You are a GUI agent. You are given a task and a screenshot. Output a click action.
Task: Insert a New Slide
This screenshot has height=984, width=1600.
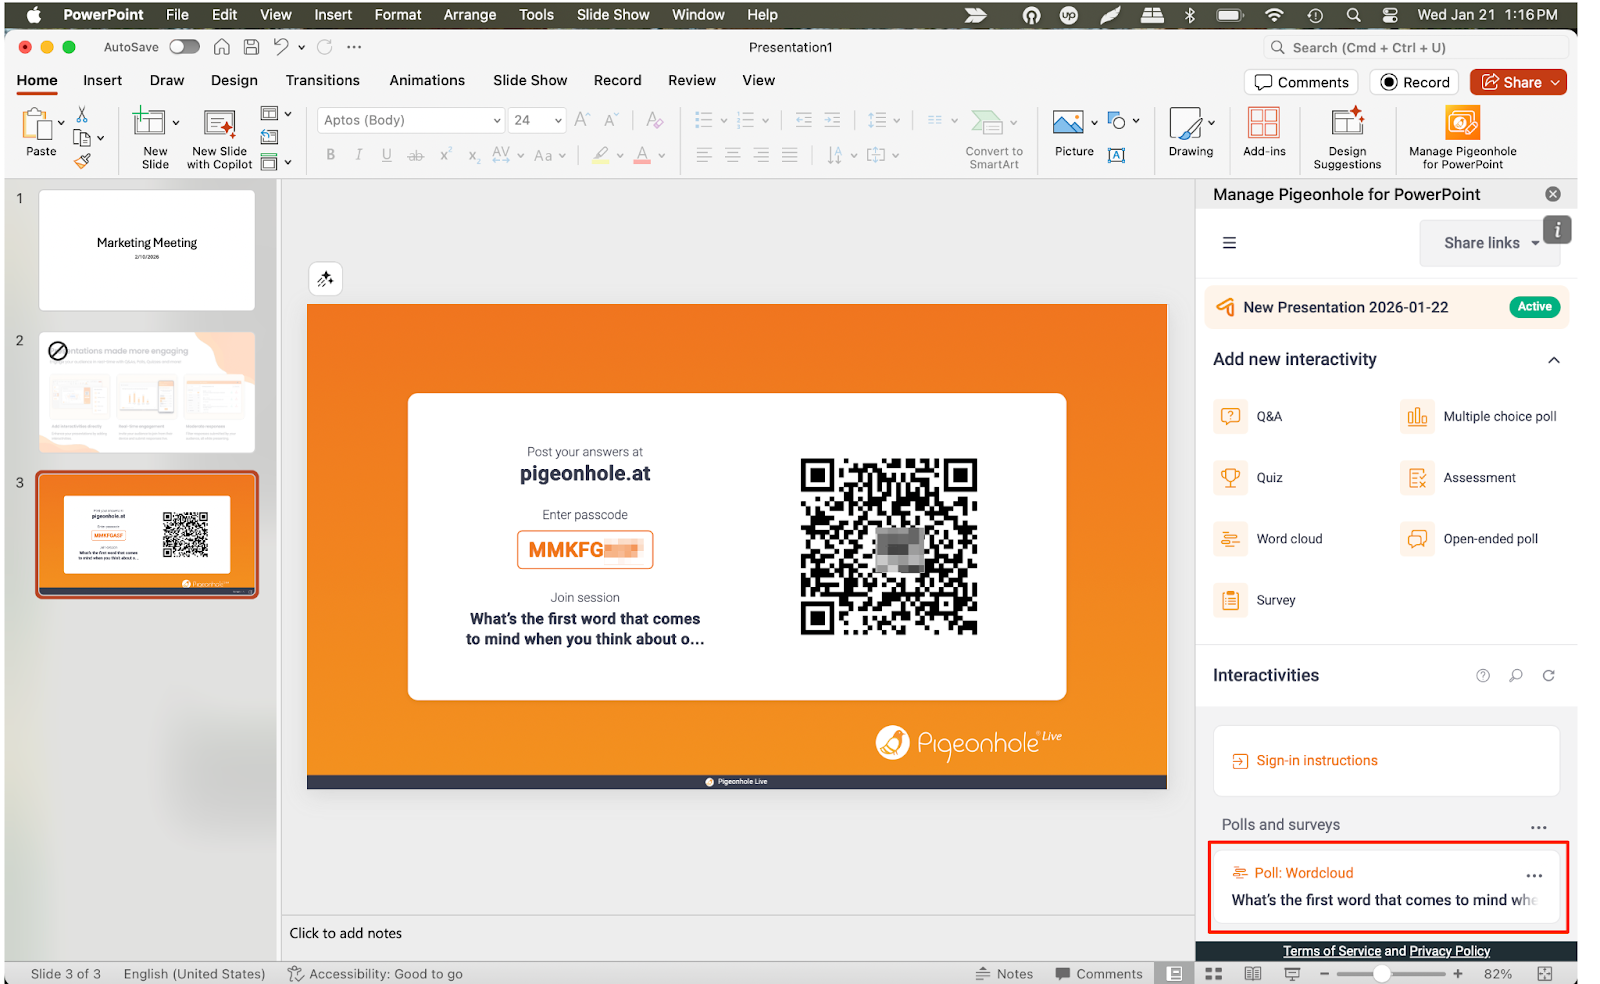pos(150,124)
